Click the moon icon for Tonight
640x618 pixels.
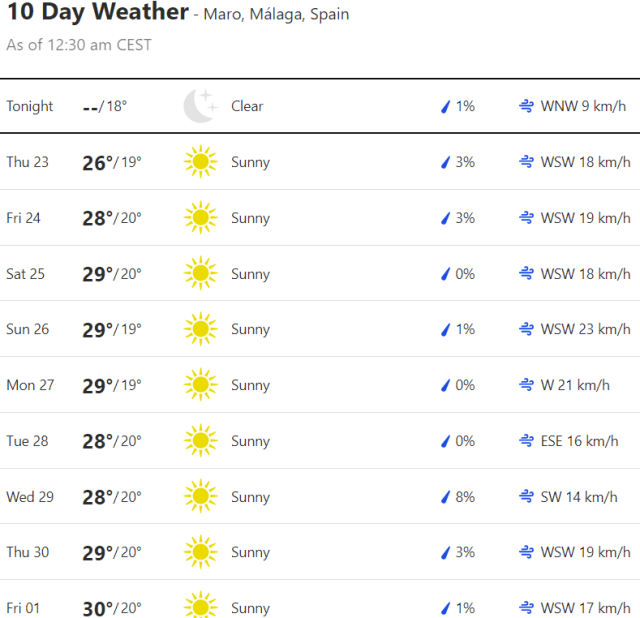pyautogui.click(x=199, y=106)
